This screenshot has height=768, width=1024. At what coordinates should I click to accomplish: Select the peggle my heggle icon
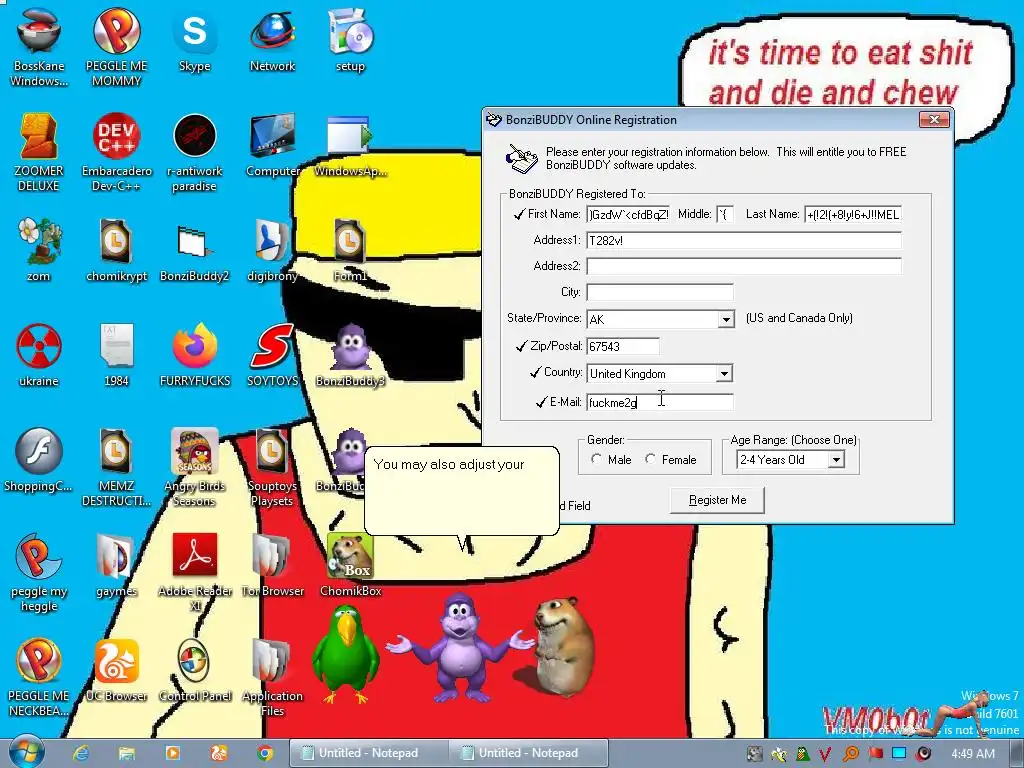pos(39,572)
